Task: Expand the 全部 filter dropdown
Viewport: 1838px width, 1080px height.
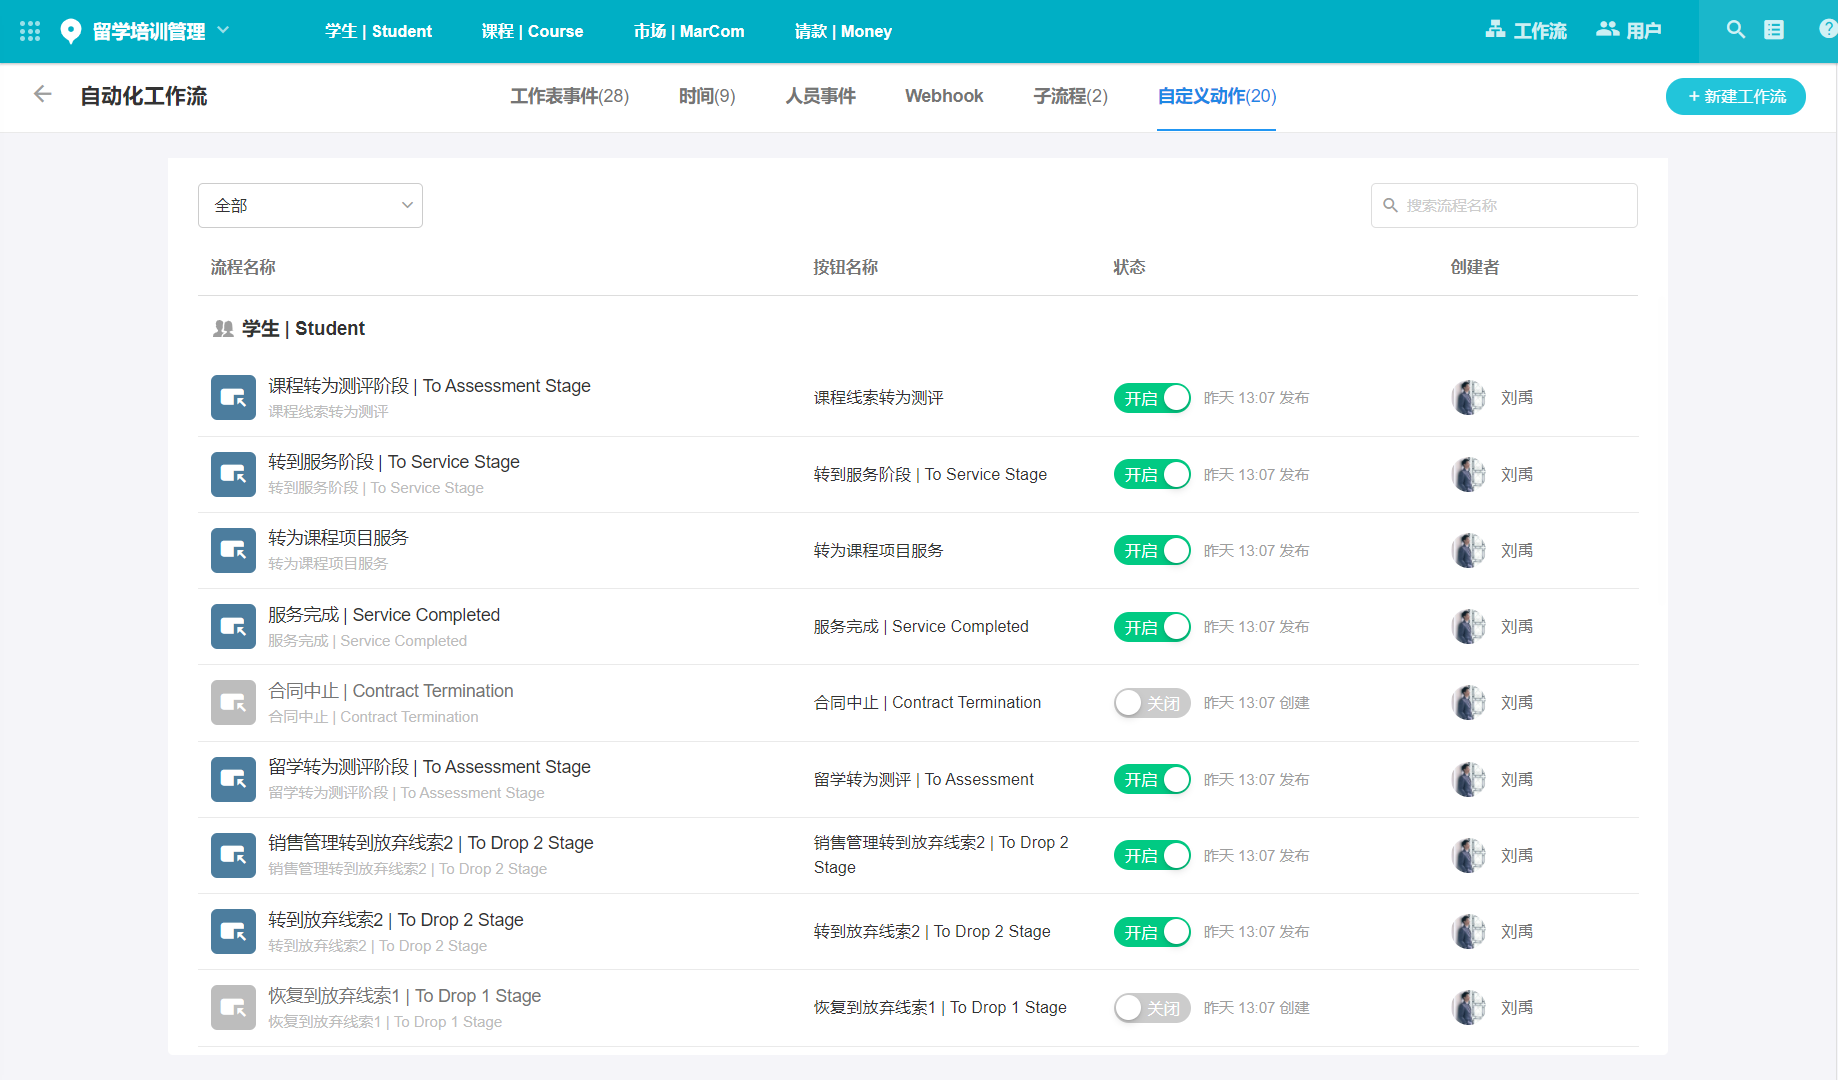Action: [310, 205]
